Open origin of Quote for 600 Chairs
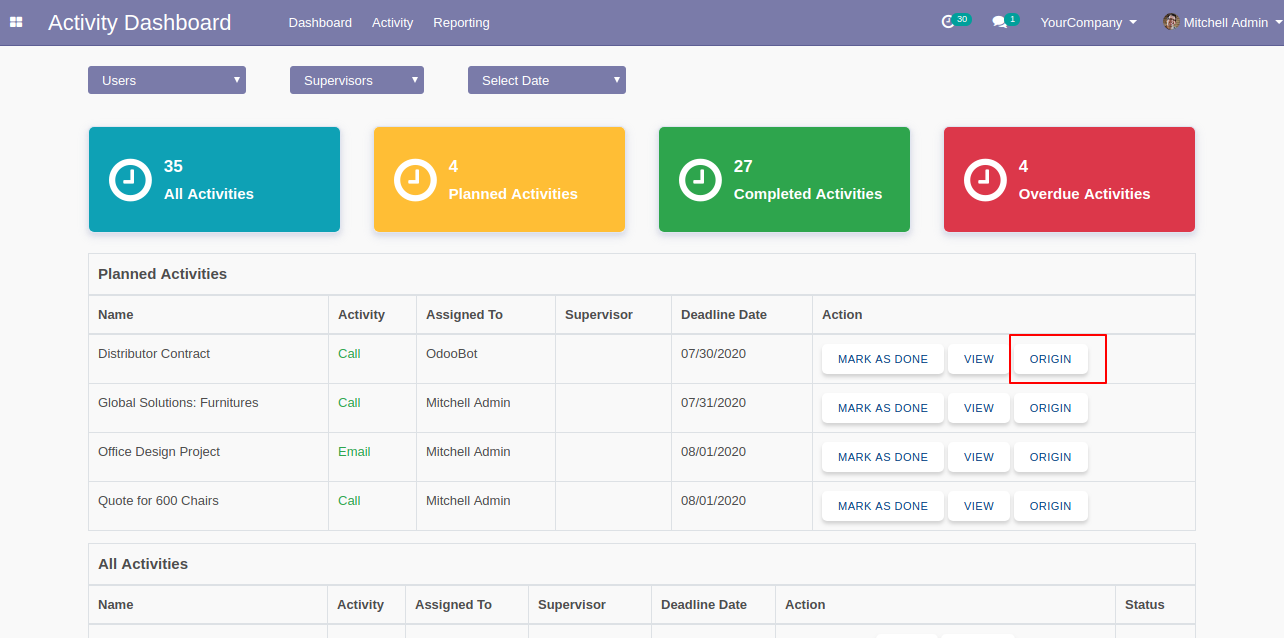 tap(1051, 506)
